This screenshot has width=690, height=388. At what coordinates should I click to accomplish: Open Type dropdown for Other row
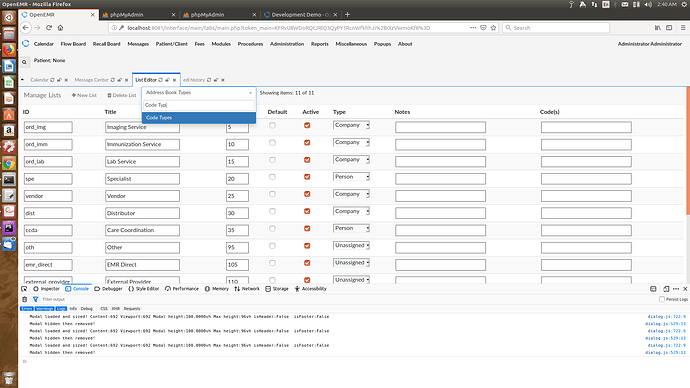(x=351, y=245)
